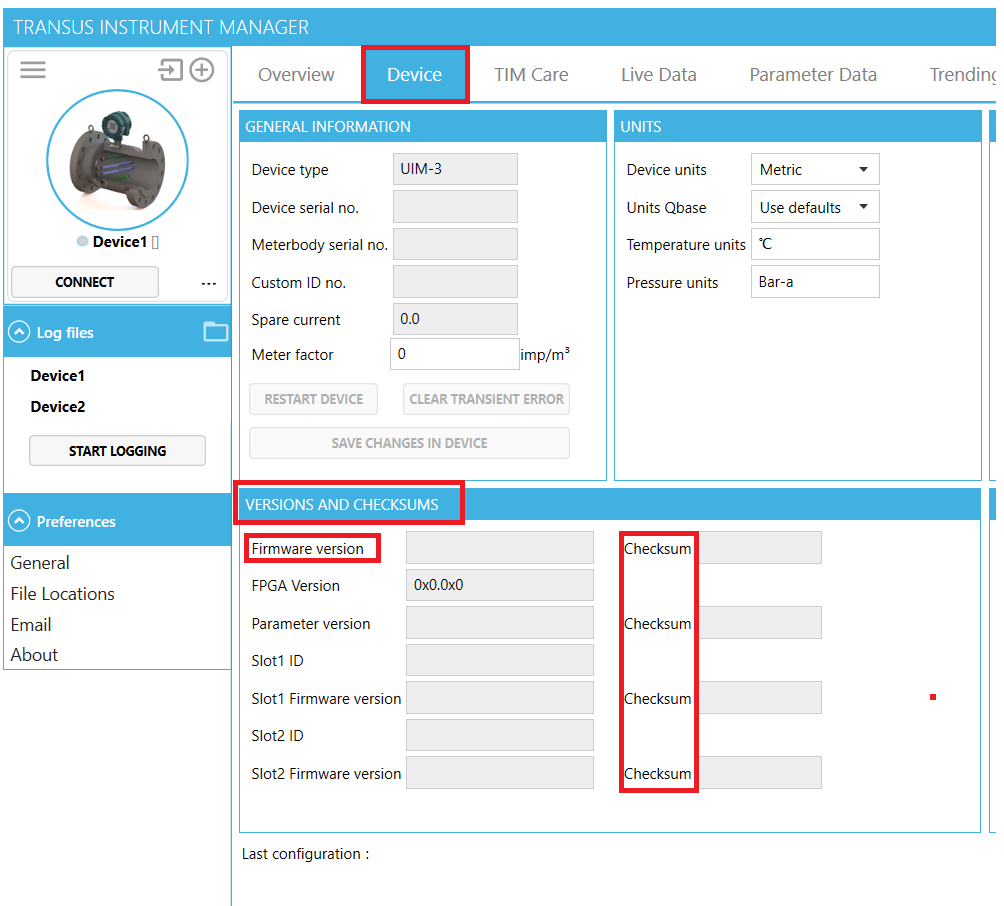
Task: Open the TIM Care tab
Action: [531, 74]
